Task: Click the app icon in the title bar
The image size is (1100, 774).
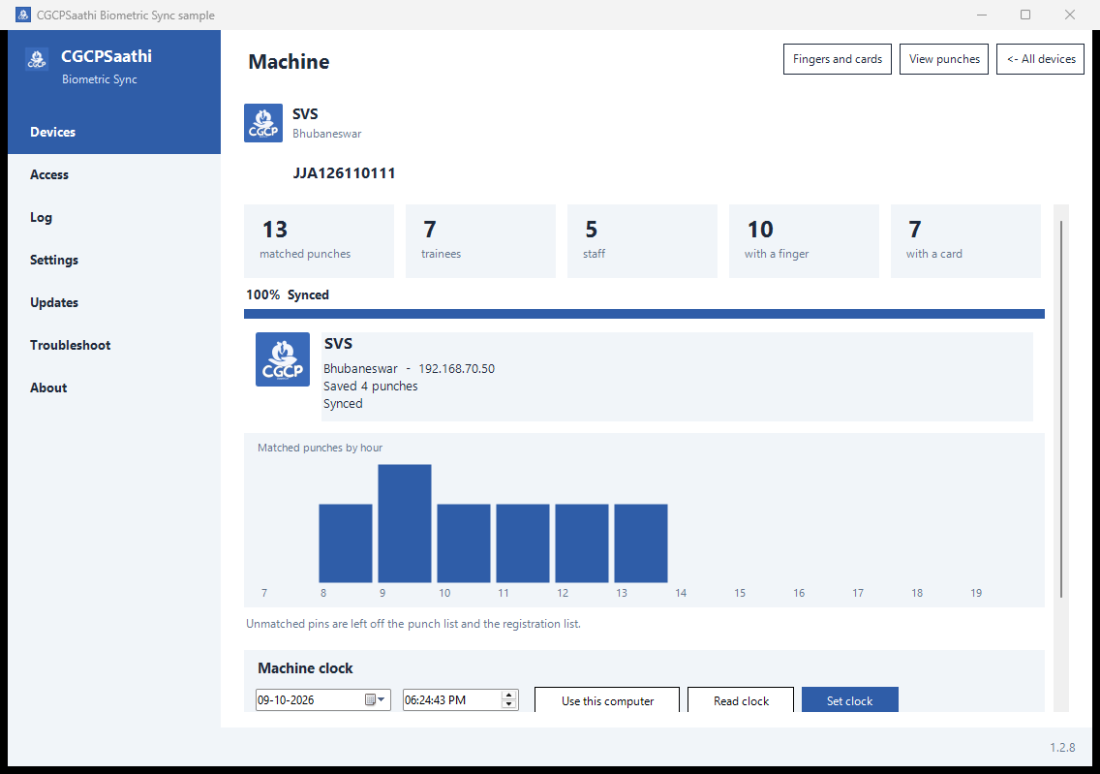Action: tap(23, 15)
